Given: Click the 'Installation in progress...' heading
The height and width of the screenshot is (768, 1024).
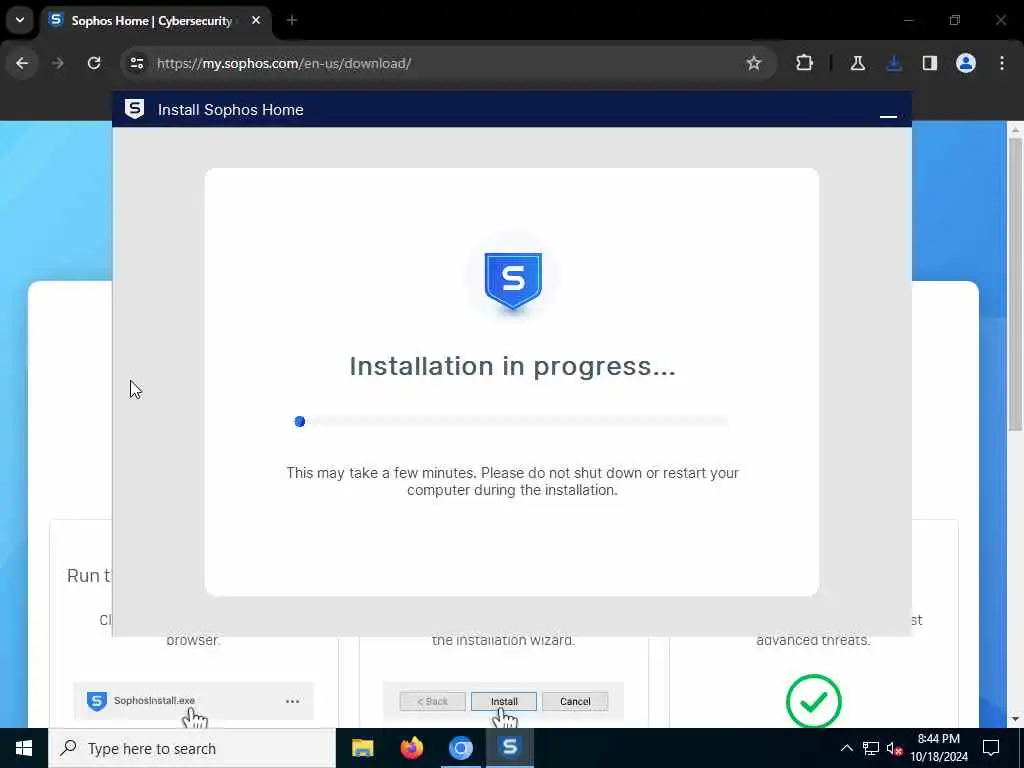Looking at the screenshot, I should (513, 366).
